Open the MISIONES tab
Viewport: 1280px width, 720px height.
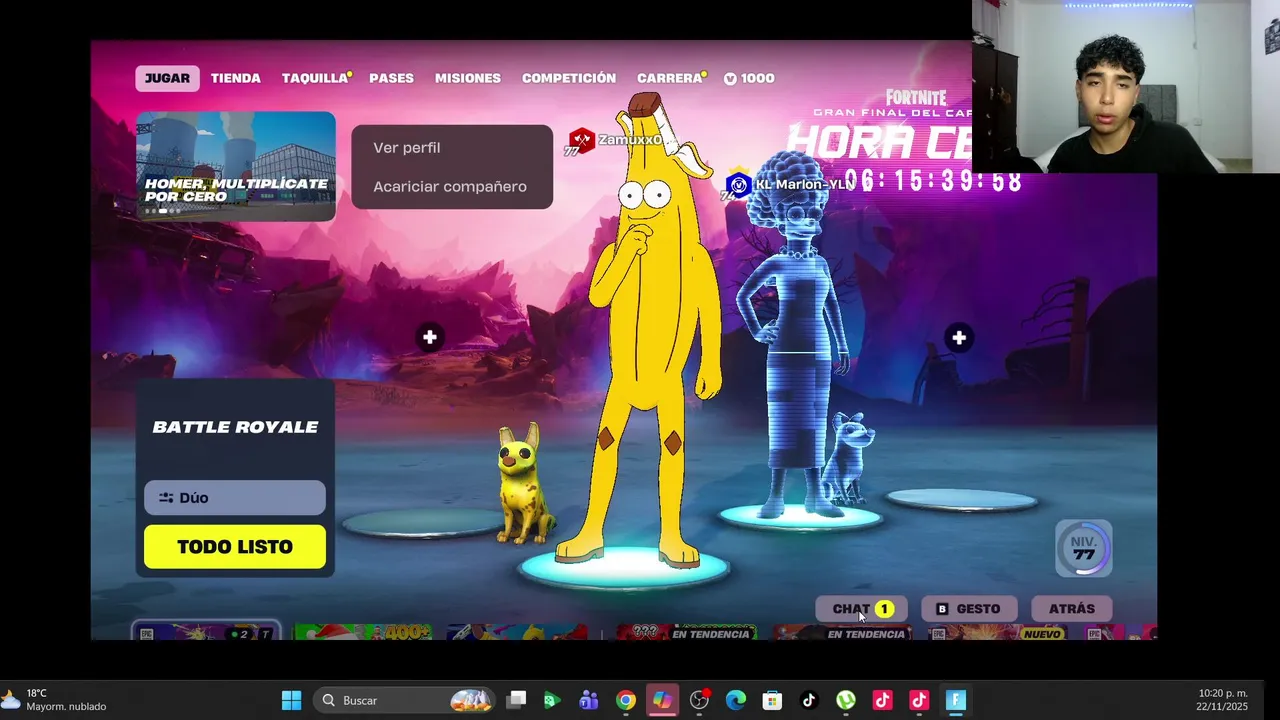[x=467, y=78]
